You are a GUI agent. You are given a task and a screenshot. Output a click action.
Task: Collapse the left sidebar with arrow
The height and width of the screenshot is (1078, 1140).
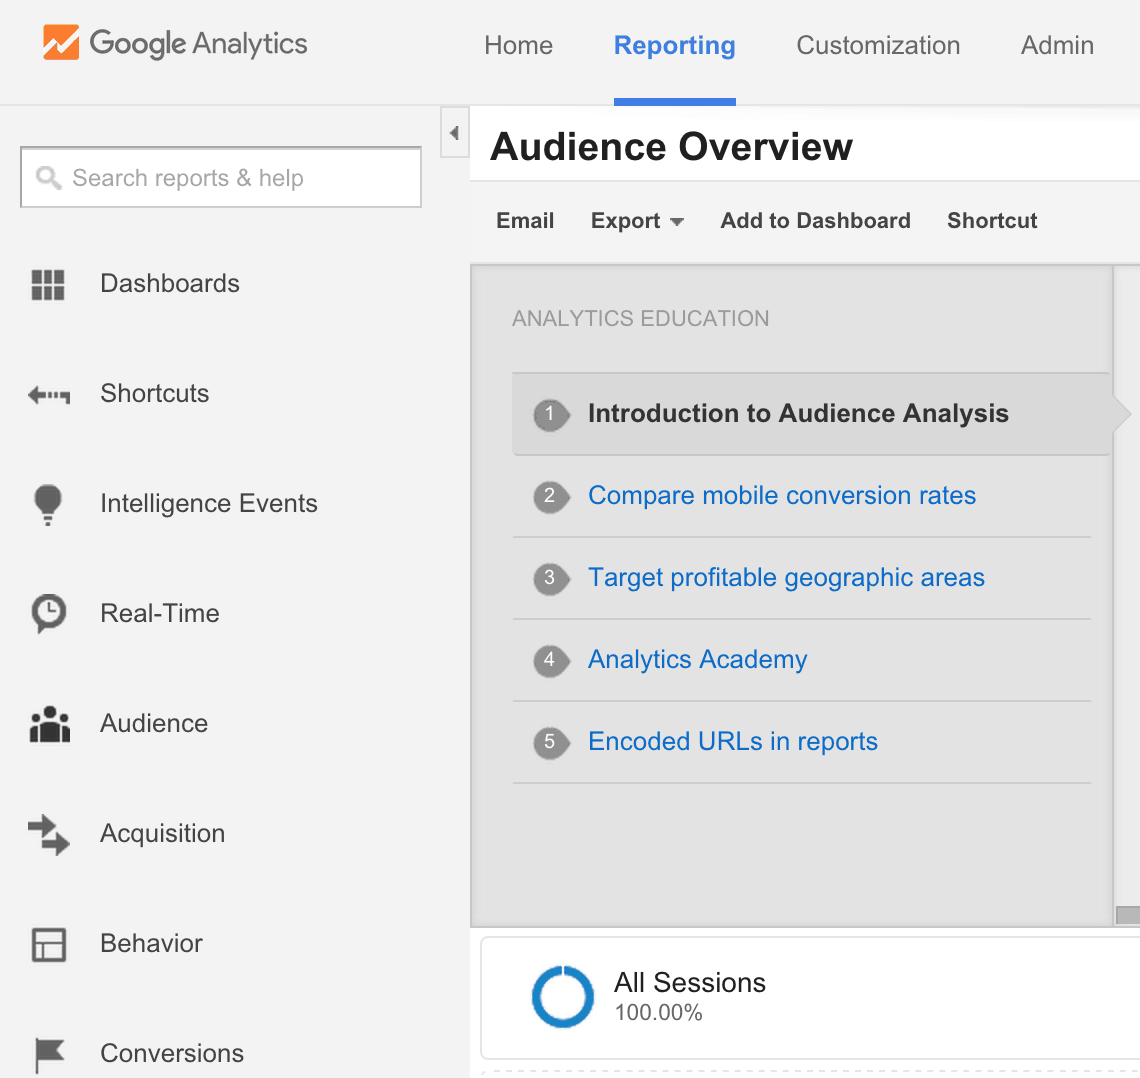point(454,132)
